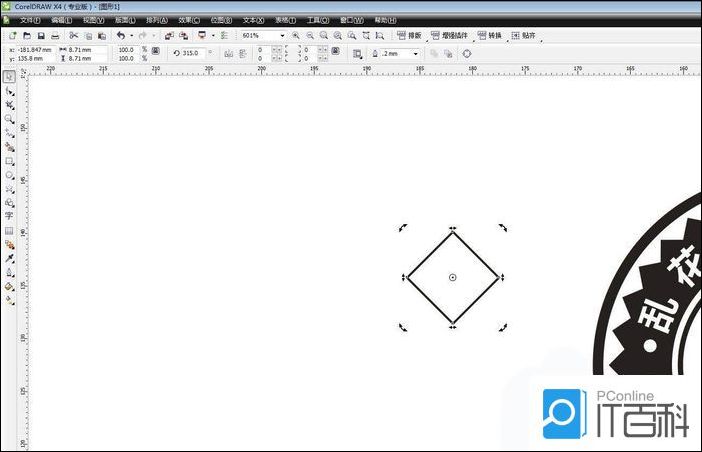The image size is (702, 452).
Task: Select the Shape tool
Action: pos(9,91)
